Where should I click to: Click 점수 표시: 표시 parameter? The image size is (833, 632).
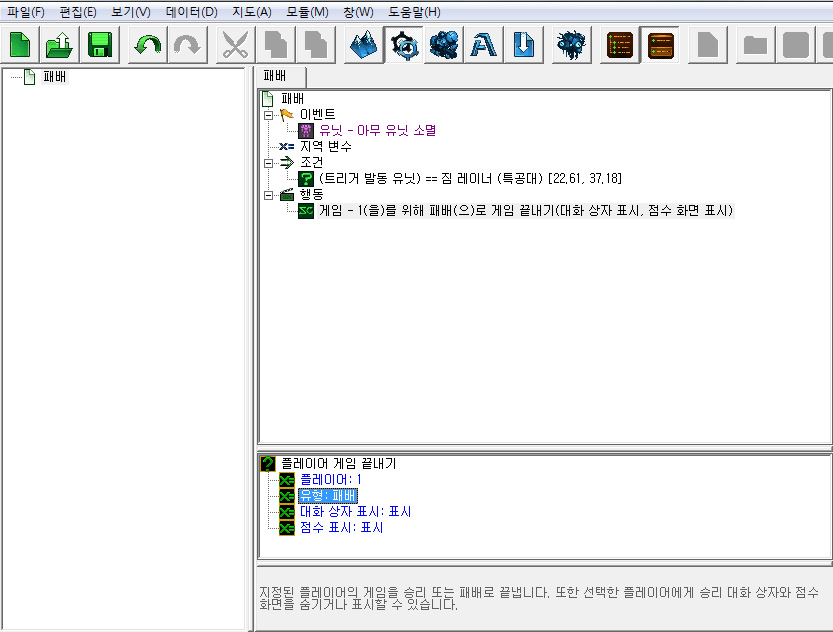[x=342, y=527]
